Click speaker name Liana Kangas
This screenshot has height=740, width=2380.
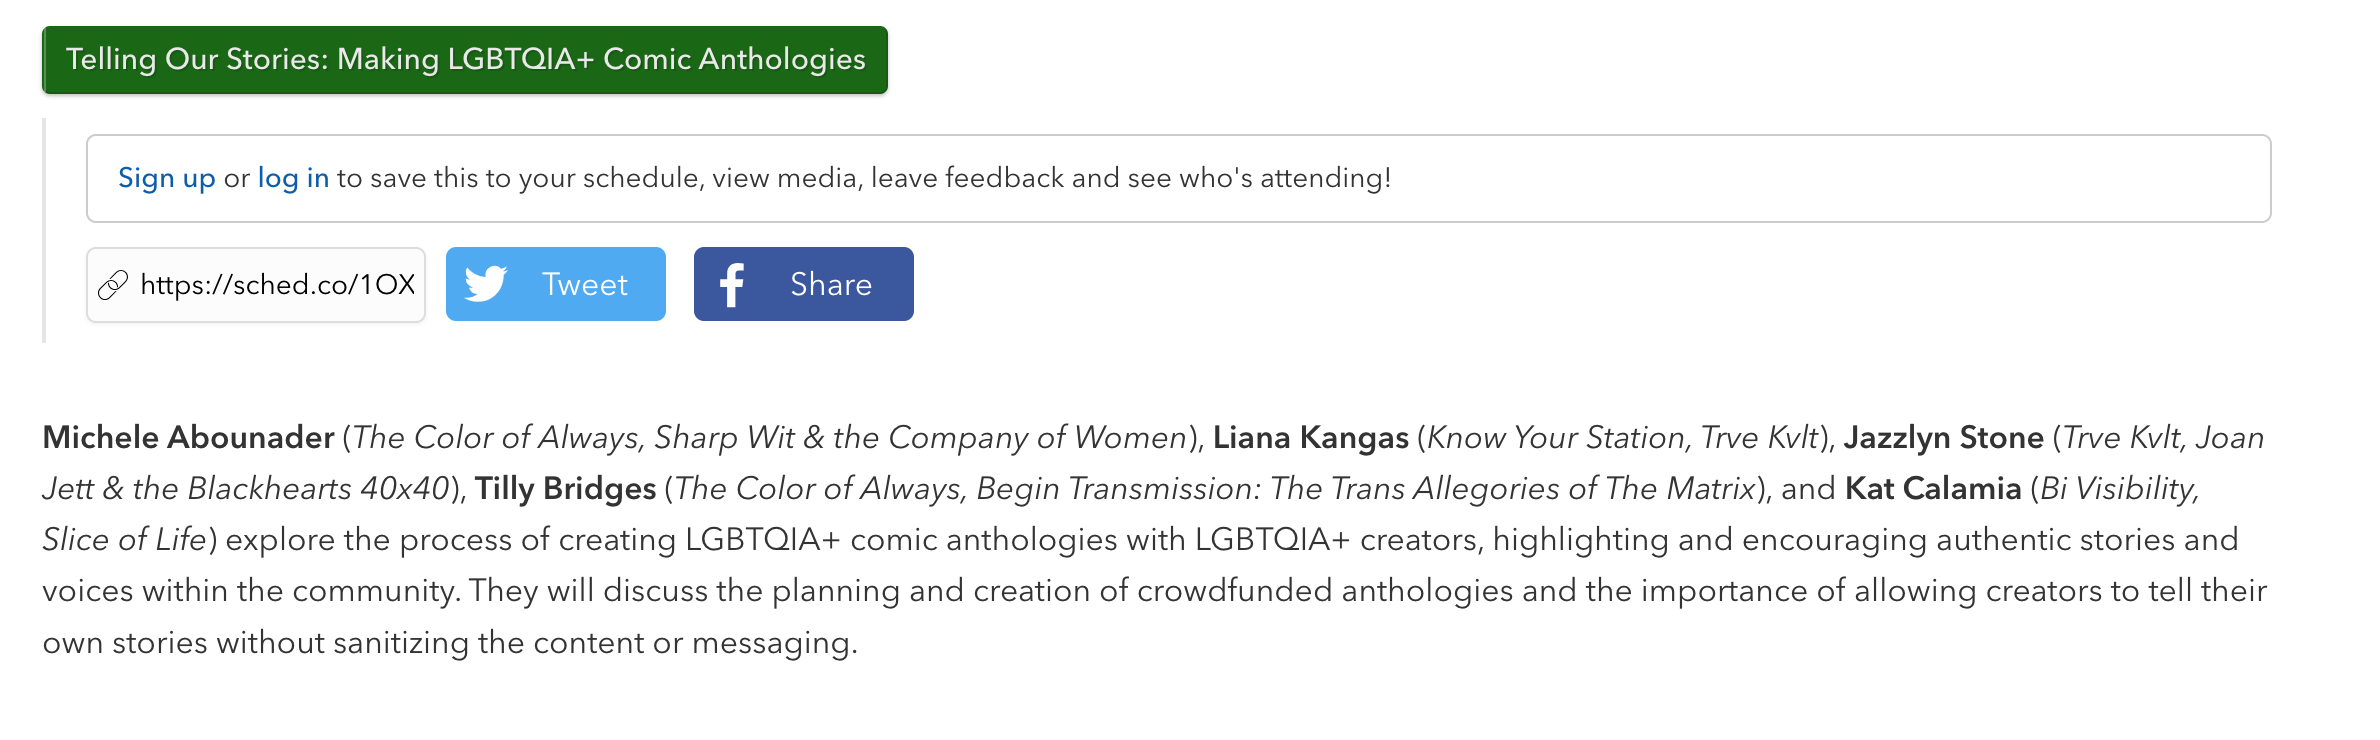tap(1310, 438)
